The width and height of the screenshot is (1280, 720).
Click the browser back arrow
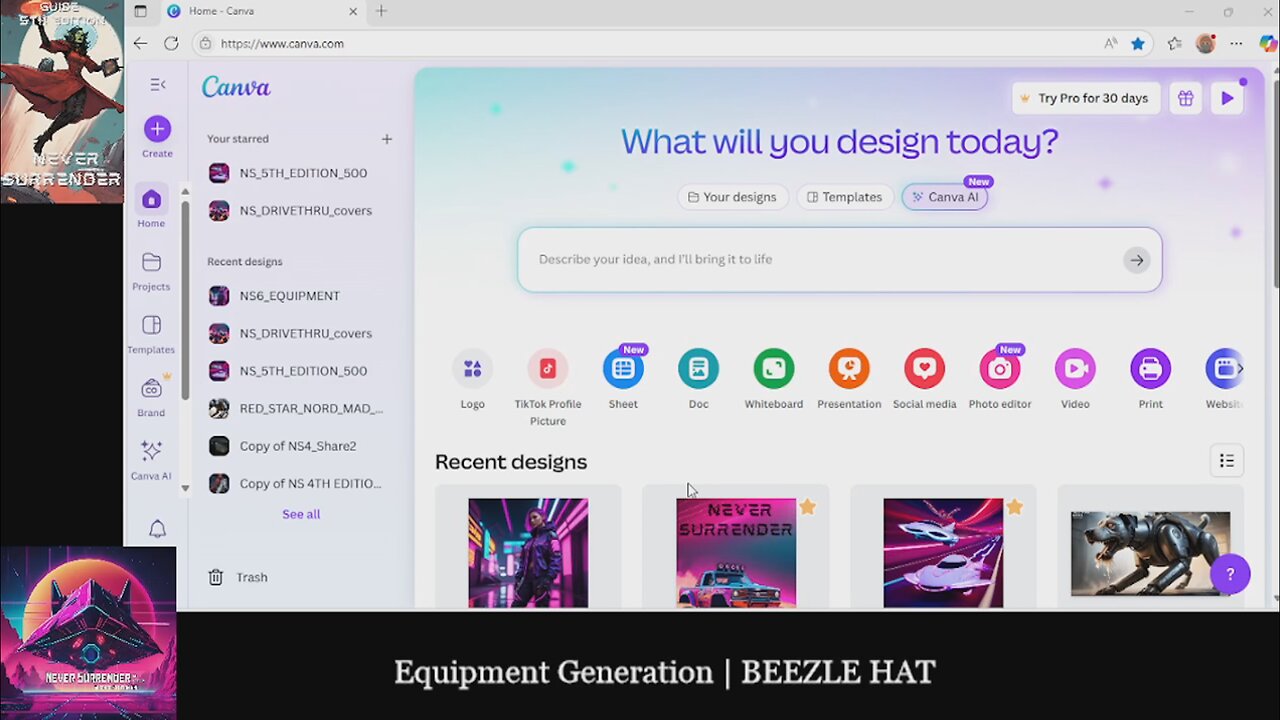(x=140, y=43)
